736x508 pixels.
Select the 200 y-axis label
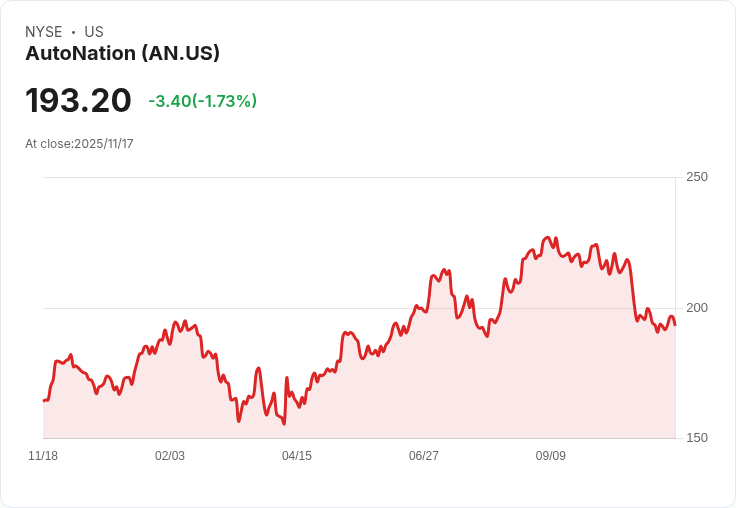point(696,307)
